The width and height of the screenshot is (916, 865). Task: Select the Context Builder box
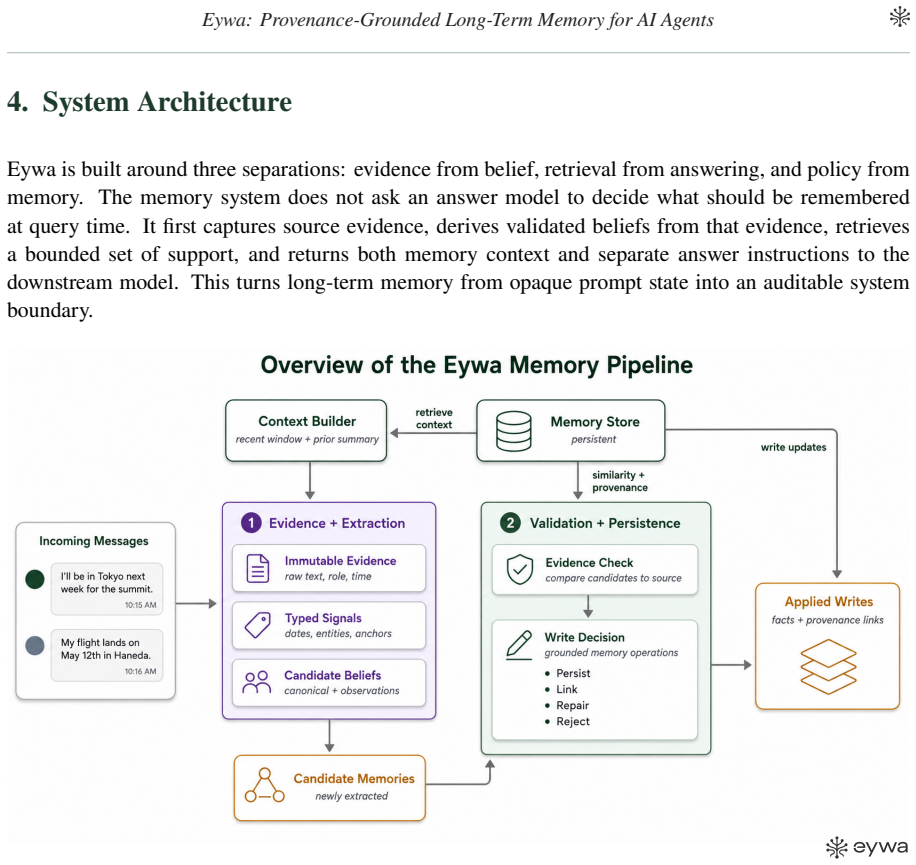click(306, 430)
